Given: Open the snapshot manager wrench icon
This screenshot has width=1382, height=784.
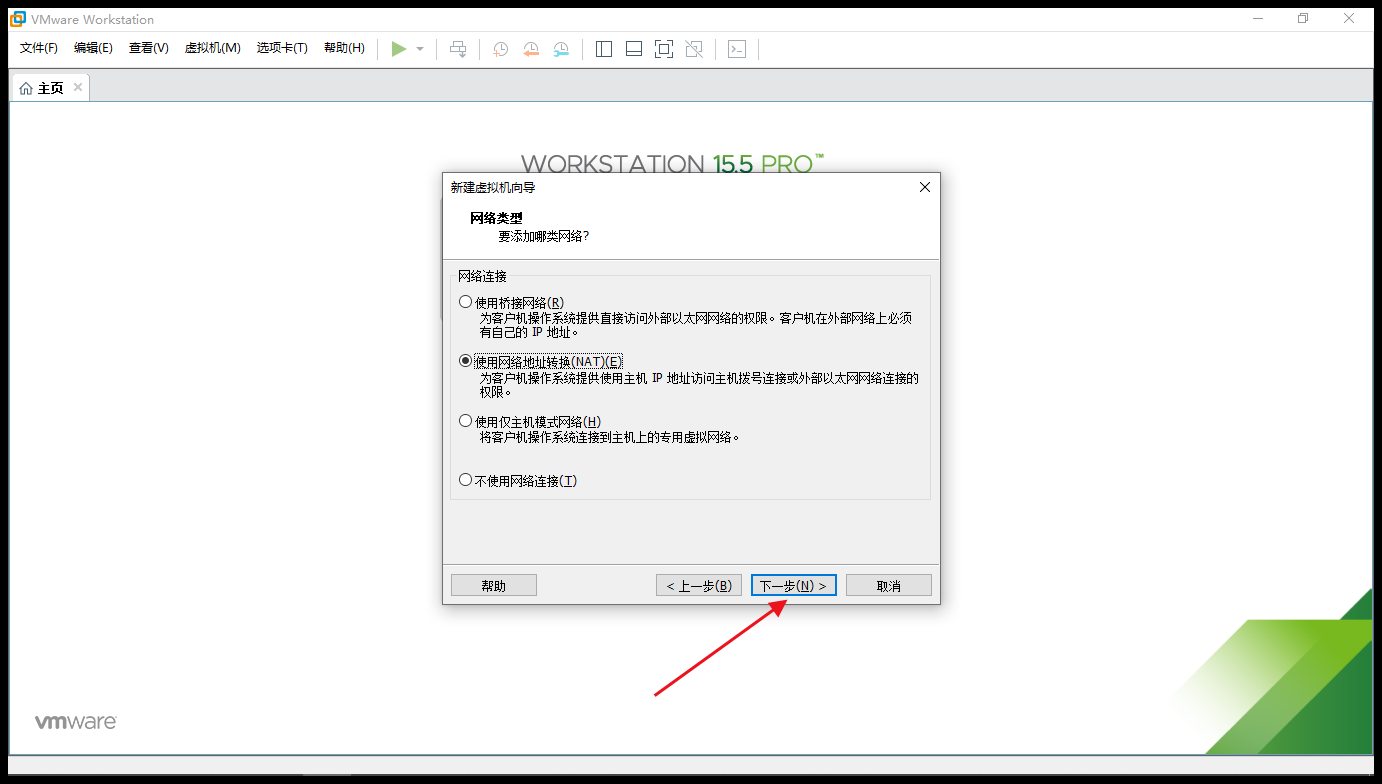Looking at the screenshot, I should (561, 49).
